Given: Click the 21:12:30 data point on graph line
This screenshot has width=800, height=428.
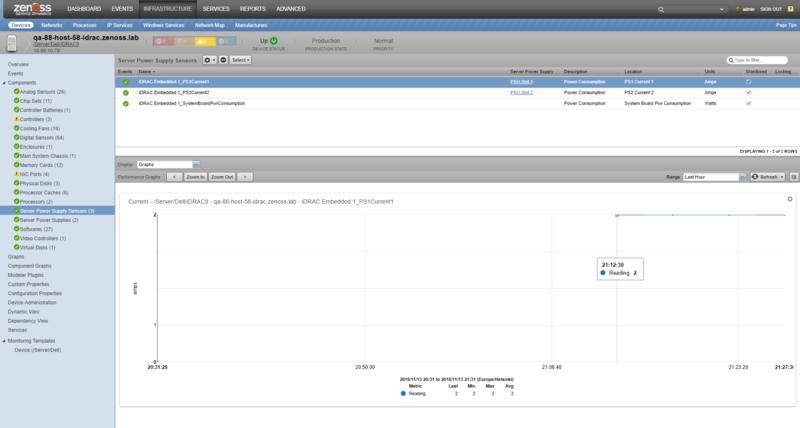Looking at the screenshot, I should pyautogui.click(x=617, y=216).
